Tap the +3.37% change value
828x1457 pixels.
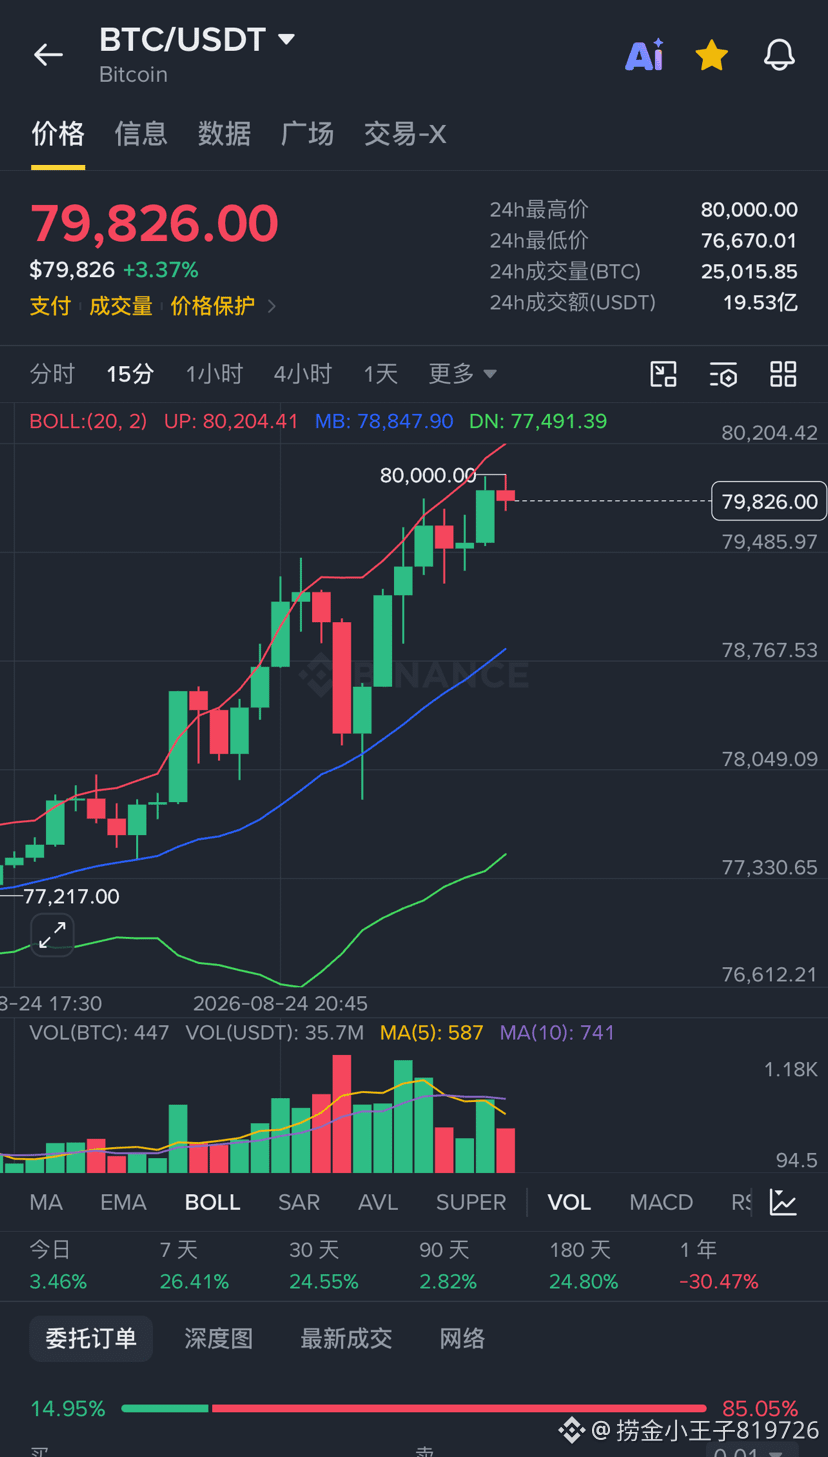click(160, 270)
